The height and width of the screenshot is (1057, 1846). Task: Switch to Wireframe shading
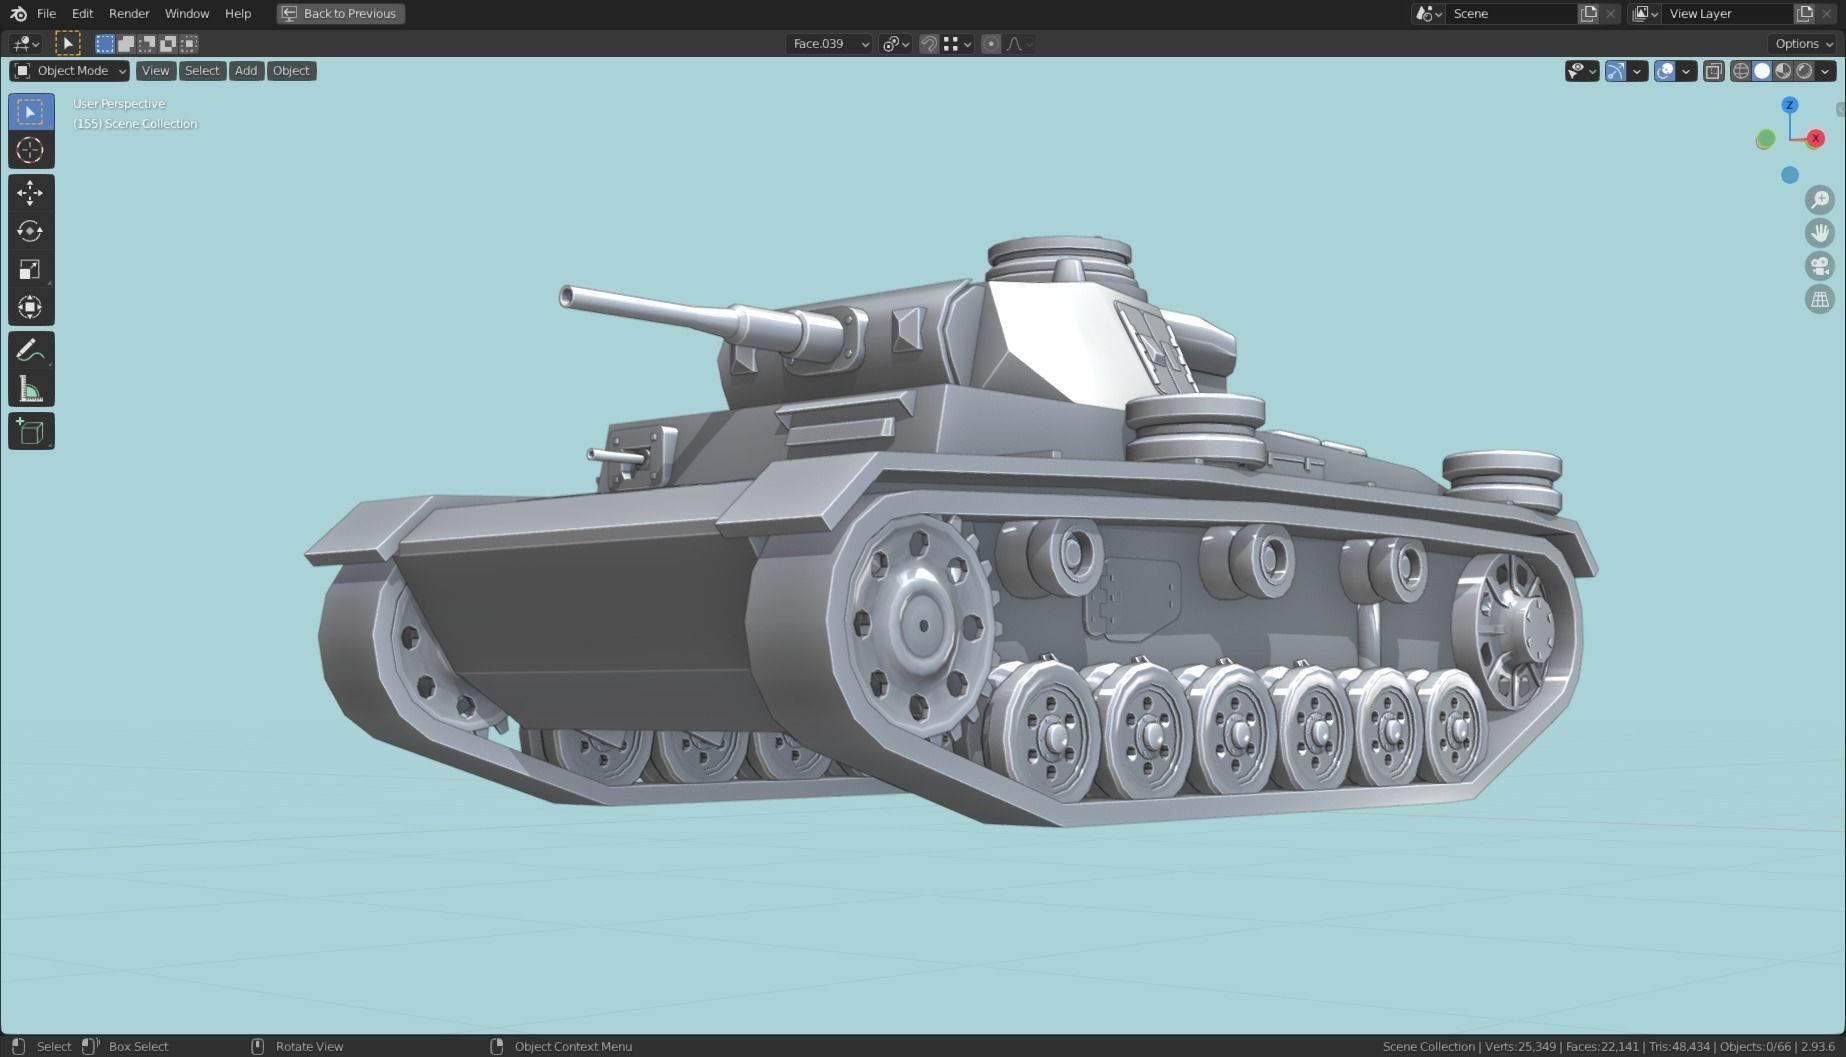pos(1741,70)
